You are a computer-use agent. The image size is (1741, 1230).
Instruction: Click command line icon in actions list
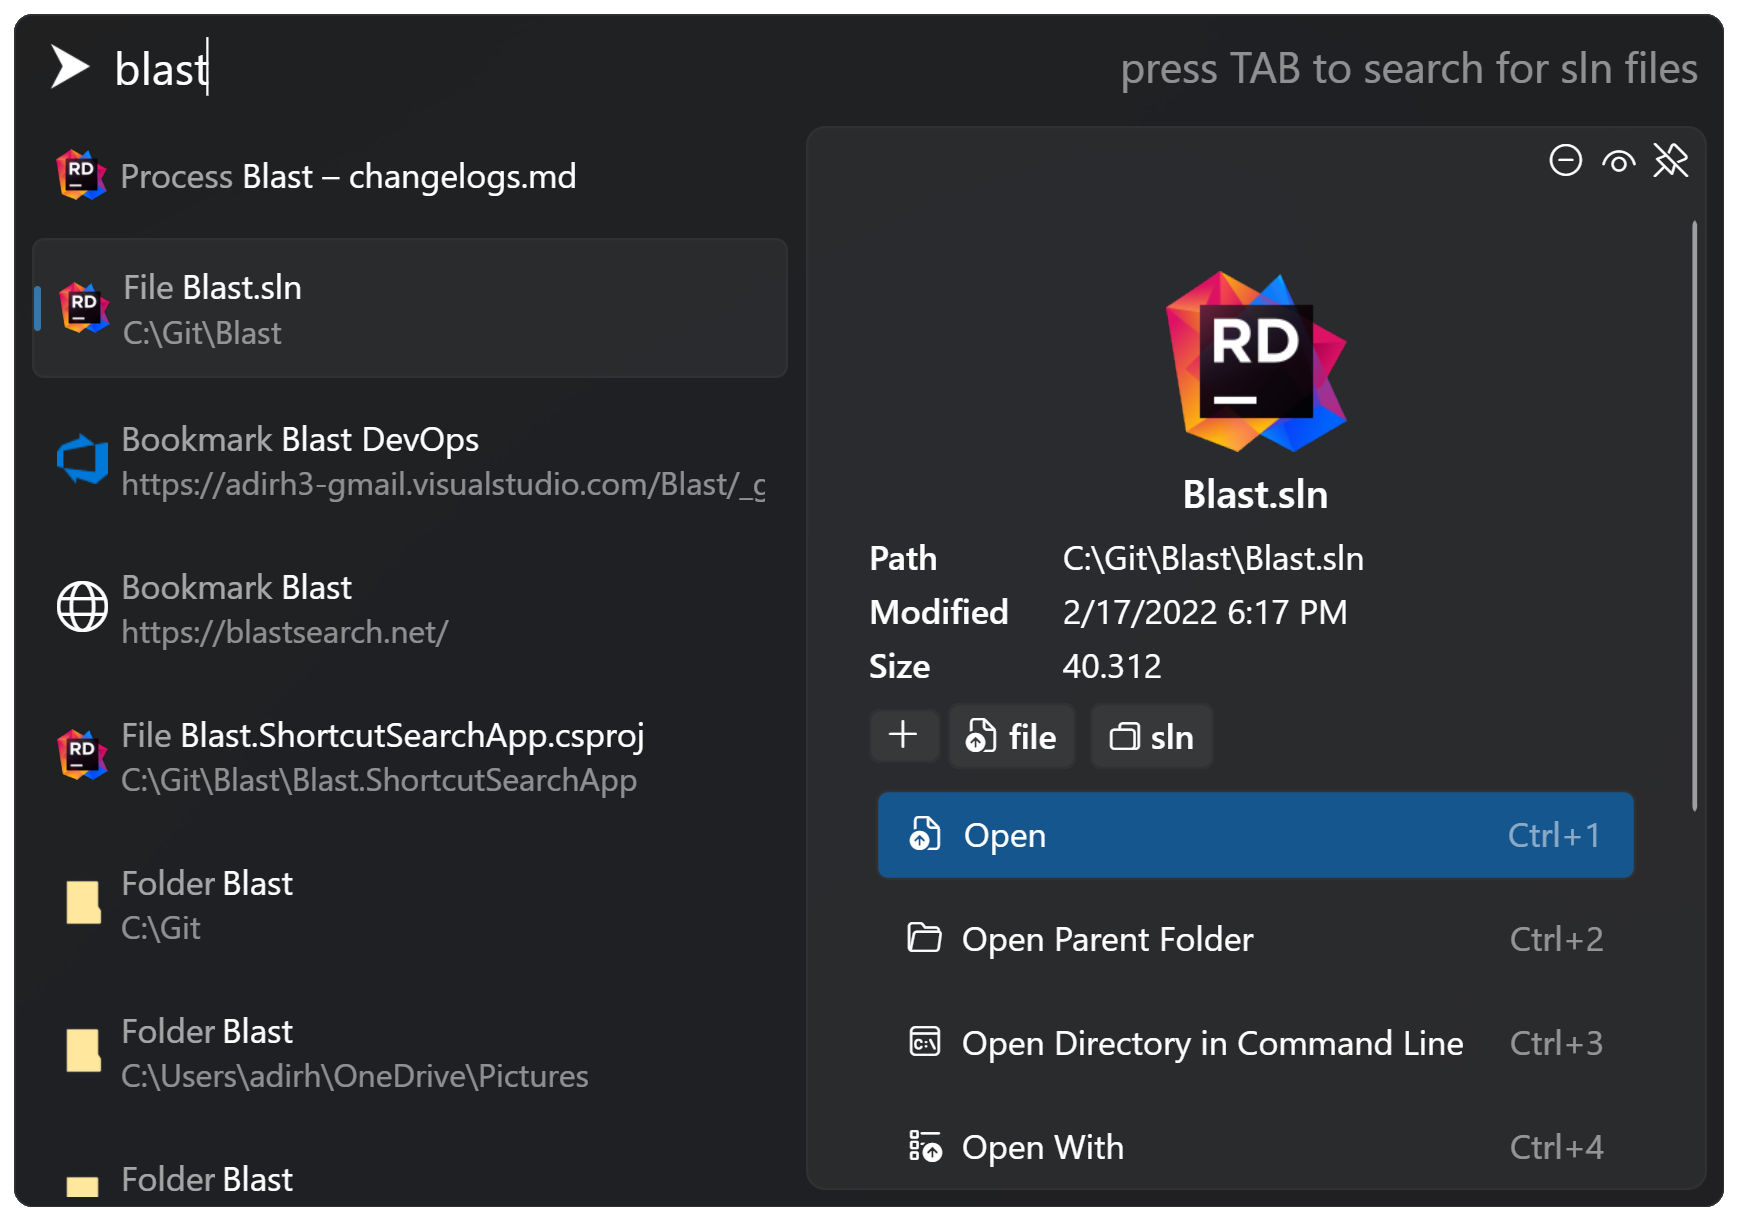[924, 1042]
